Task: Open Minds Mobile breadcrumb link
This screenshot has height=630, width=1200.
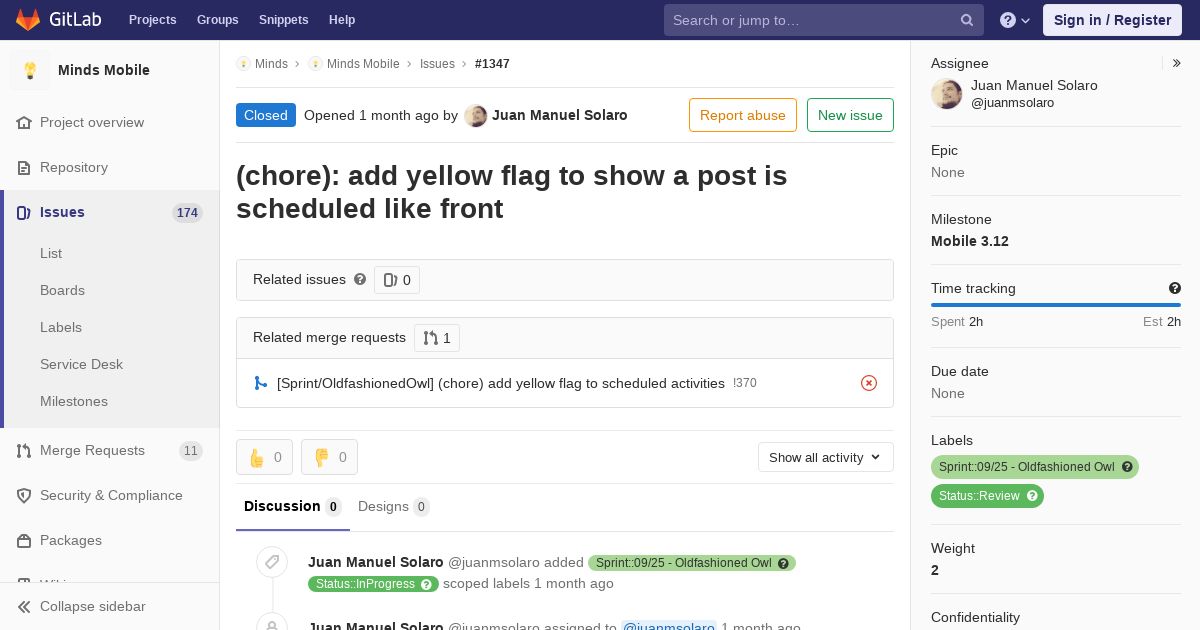Action: click(363, 63)
